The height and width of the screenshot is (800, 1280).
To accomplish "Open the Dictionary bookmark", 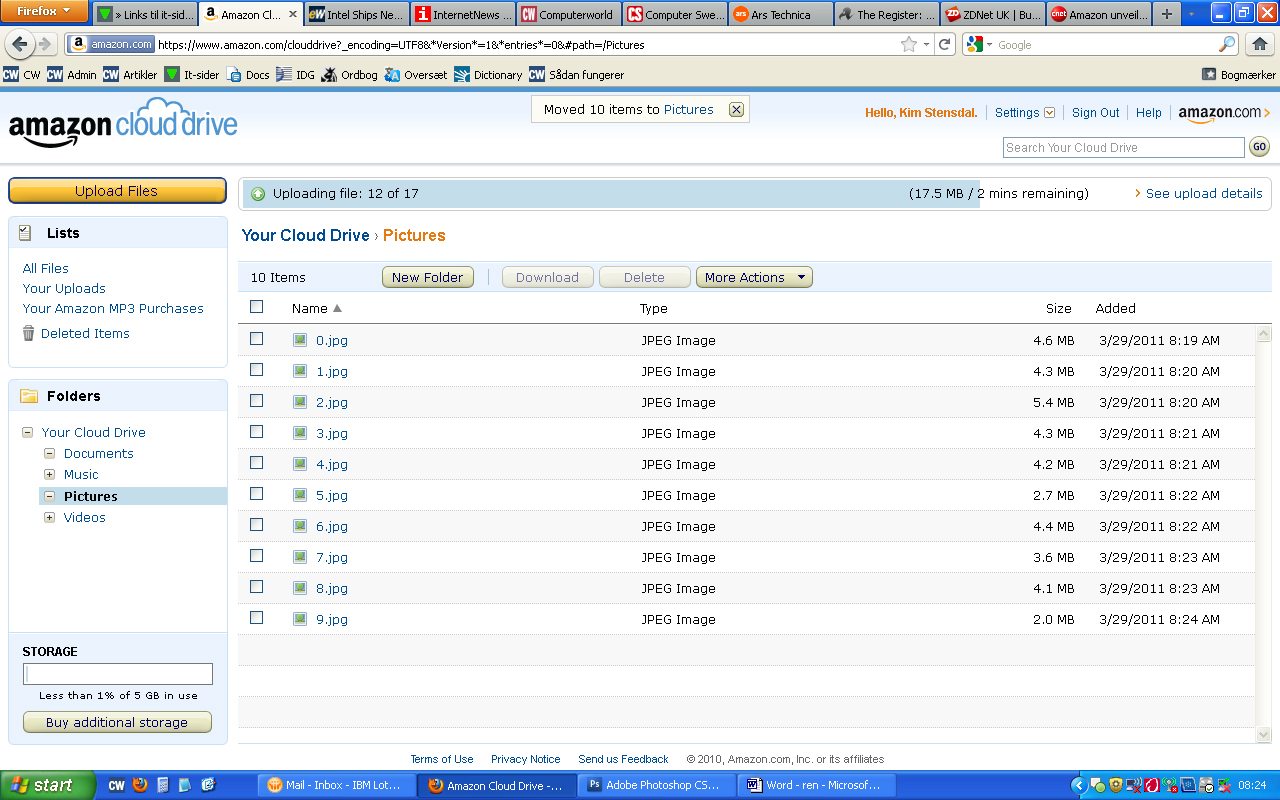I will point(488,75).
